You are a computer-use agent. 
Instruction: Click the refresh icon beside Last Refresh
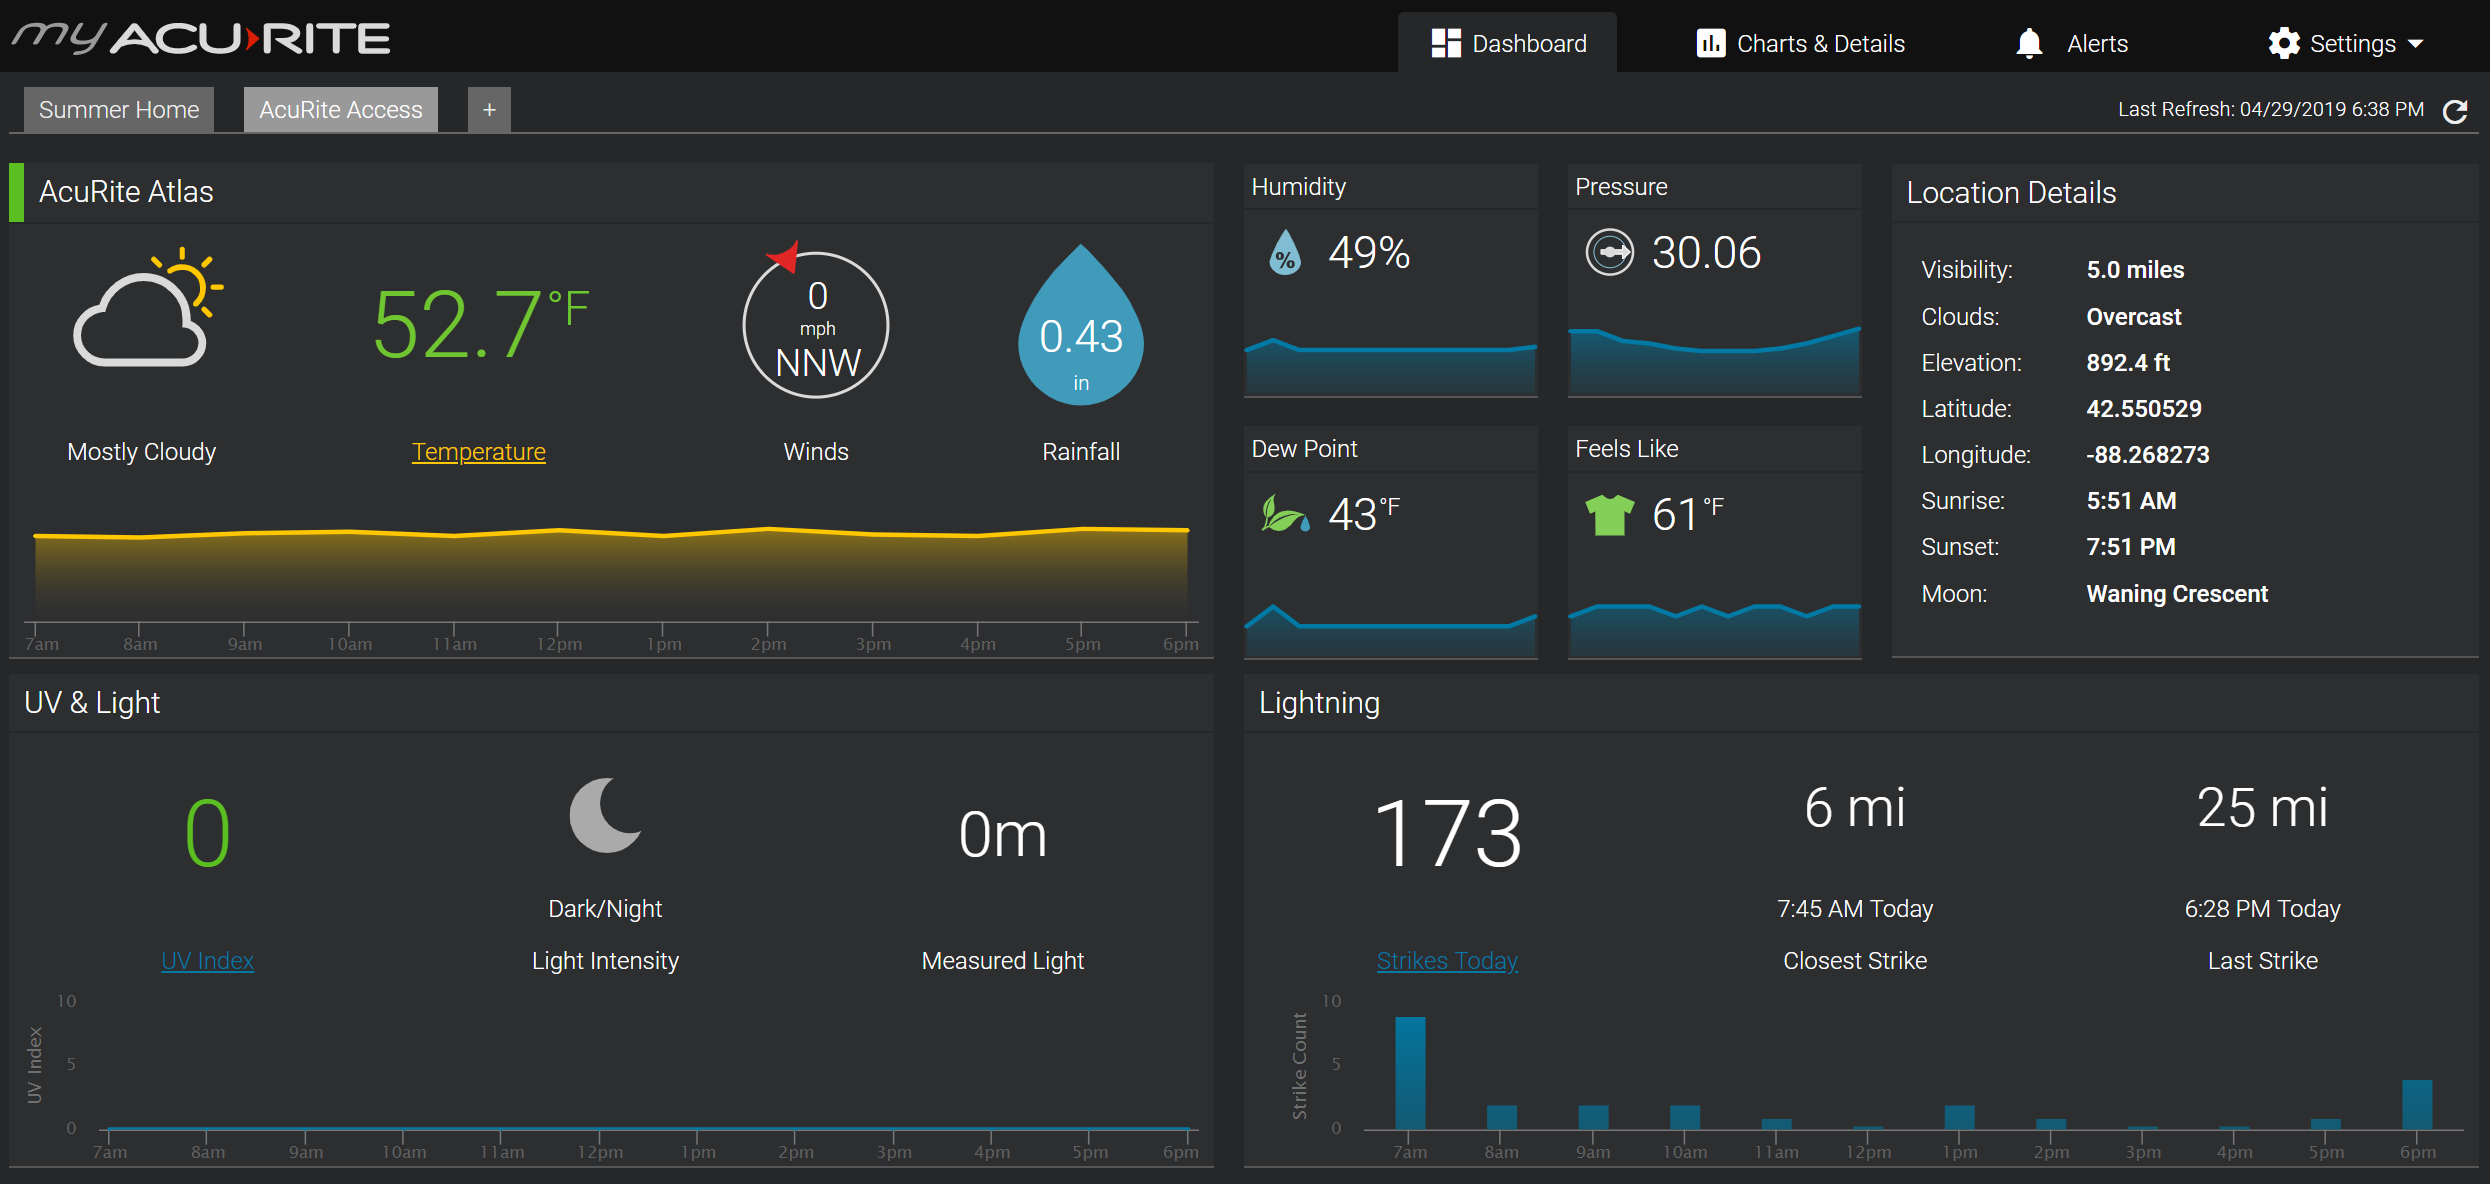click(2455, 111)
